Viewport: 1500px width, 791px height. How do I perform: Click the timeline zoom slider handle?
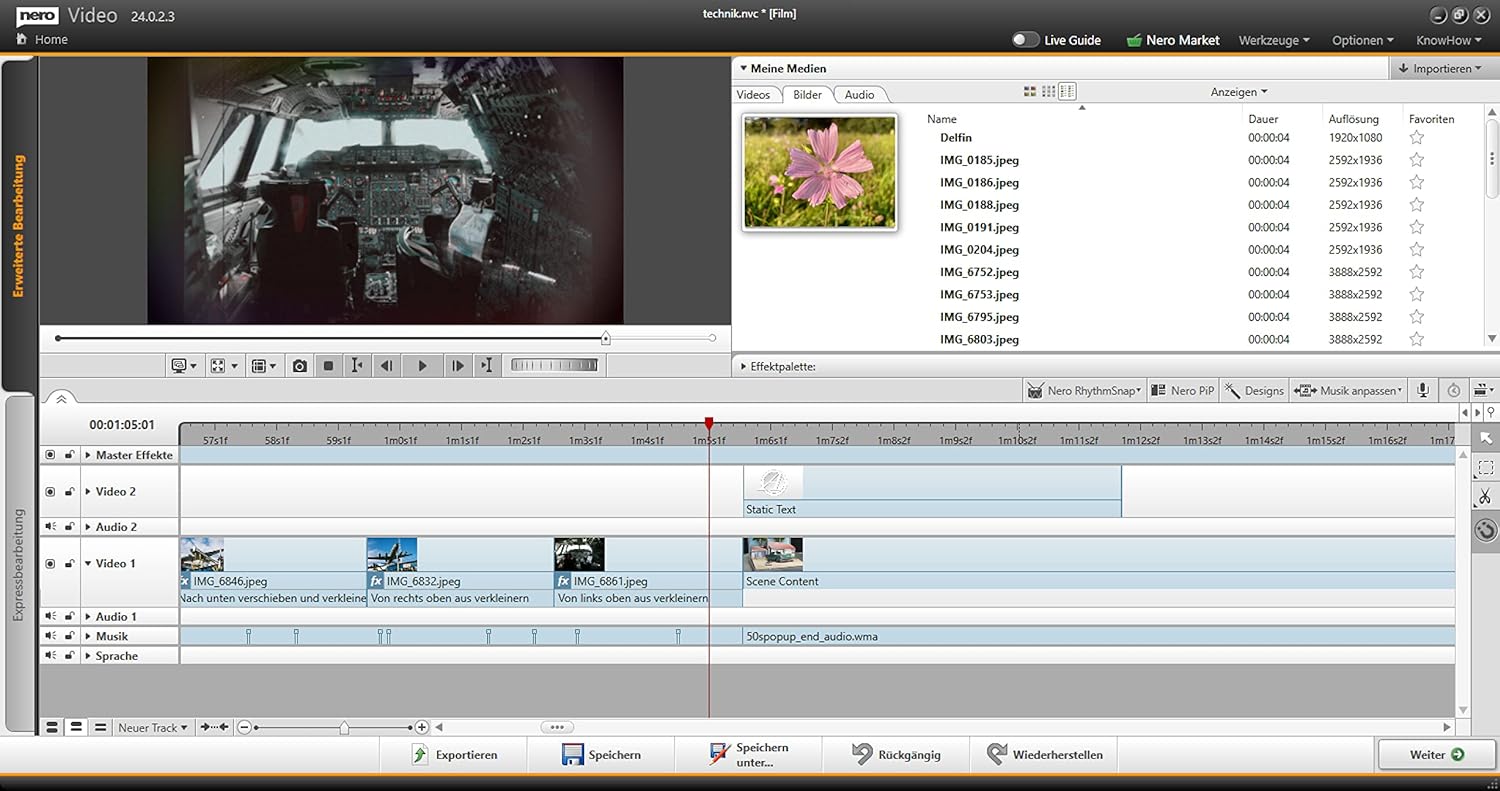pyautogui.click(x=344, y=728)
